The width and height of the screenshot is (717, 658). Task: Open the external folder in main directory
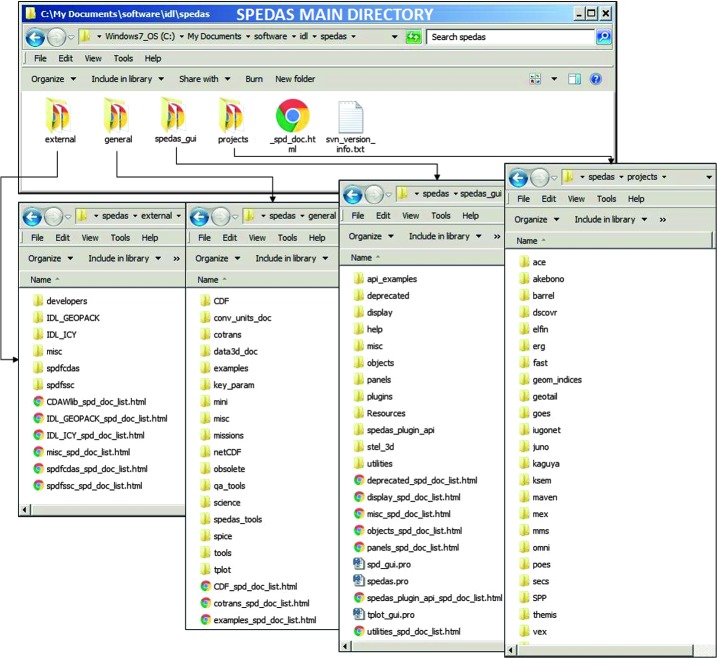60,117
